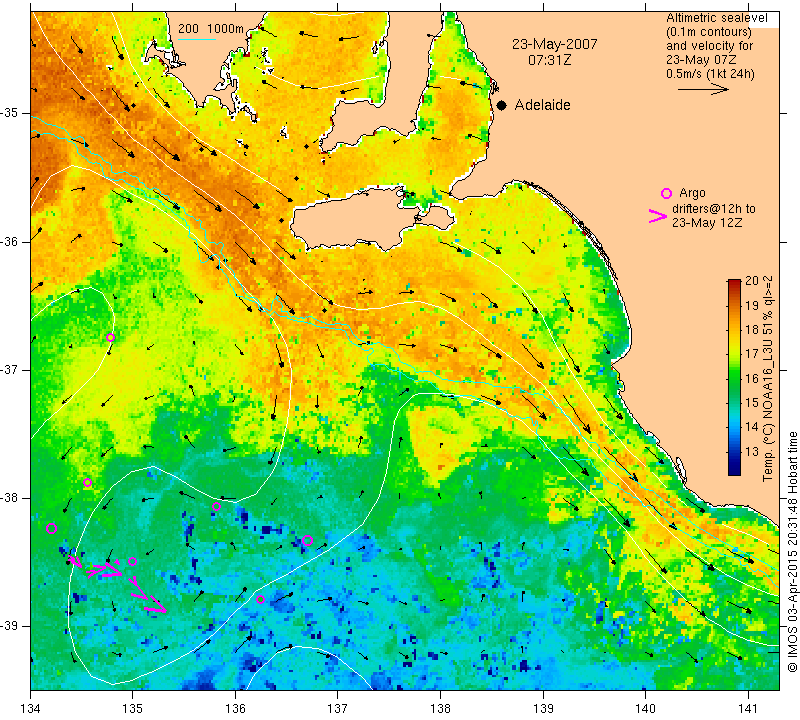Screen dimensions: 800x720
Task: Click the time stamp 07:31Z
Action: [x=549, y=60]
